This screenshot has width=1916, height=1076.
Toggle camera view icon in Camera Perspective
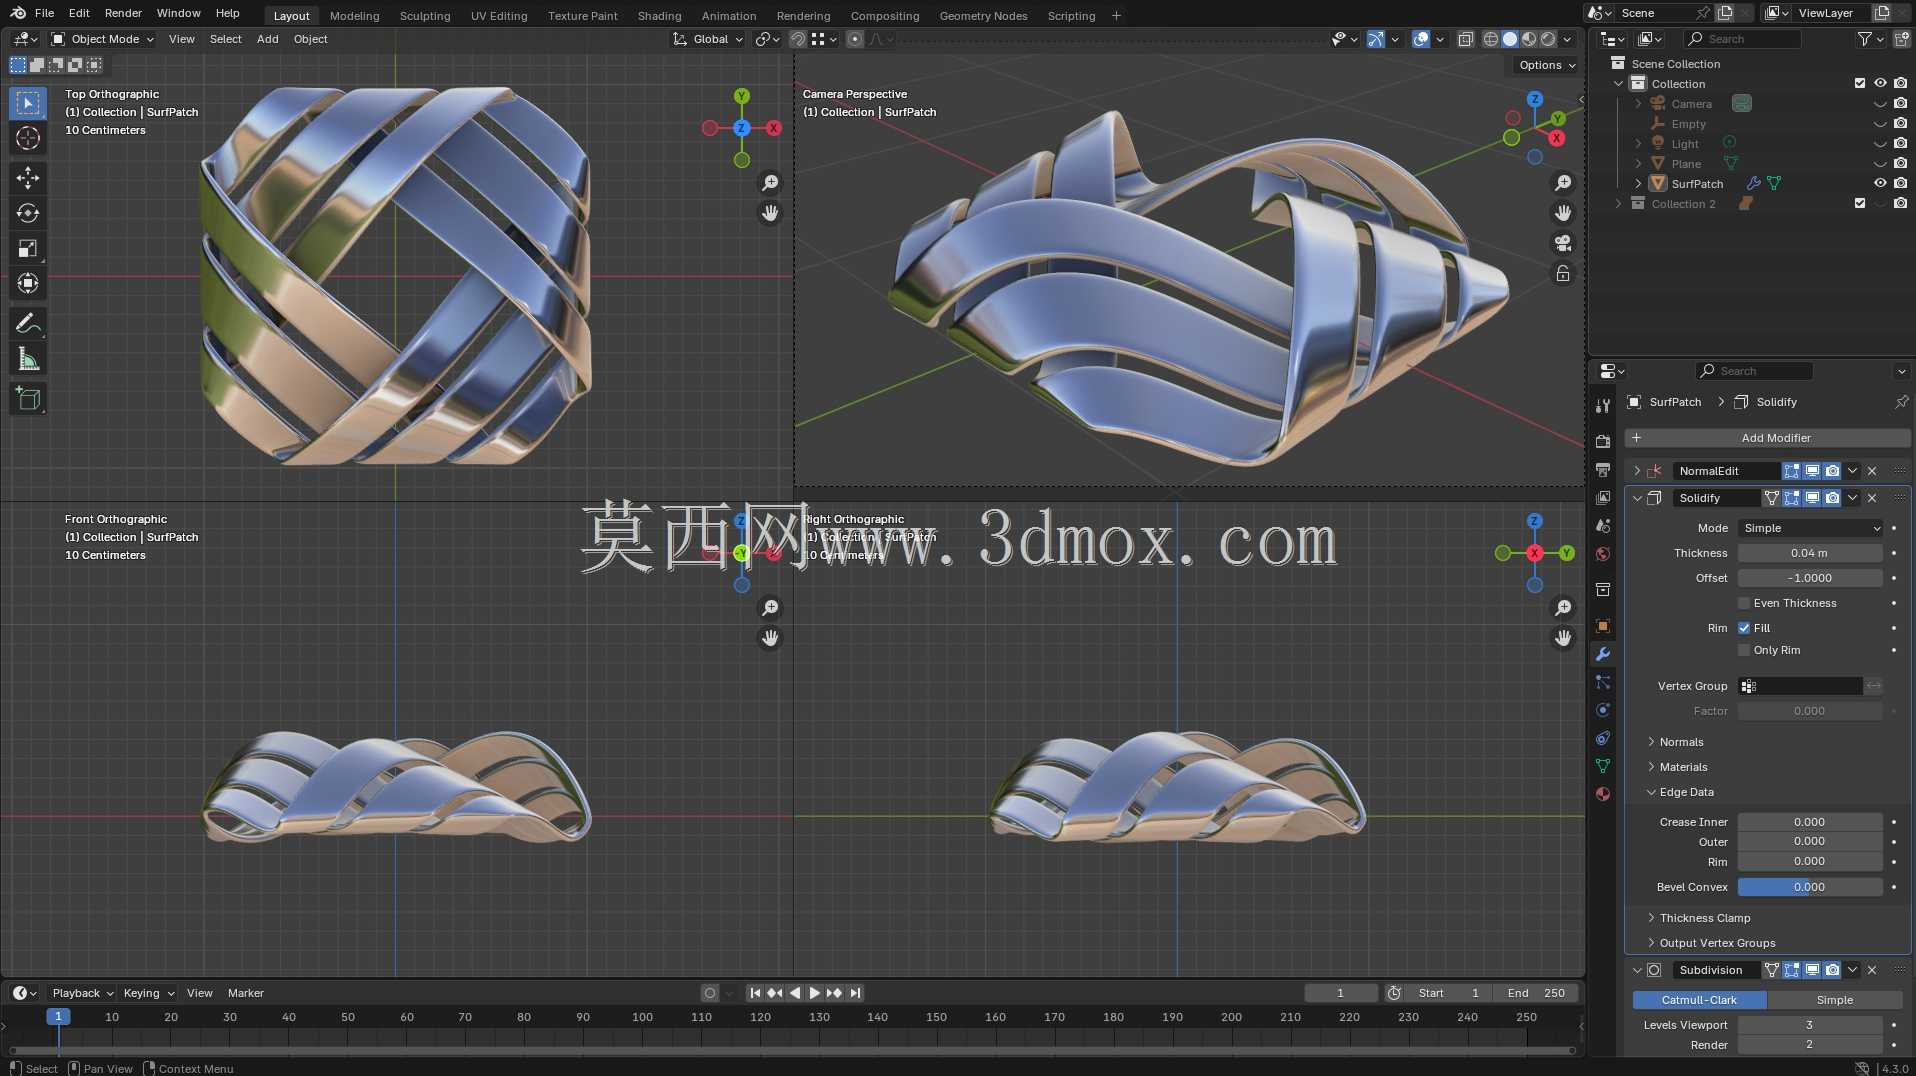click(x=1563, y=243)
